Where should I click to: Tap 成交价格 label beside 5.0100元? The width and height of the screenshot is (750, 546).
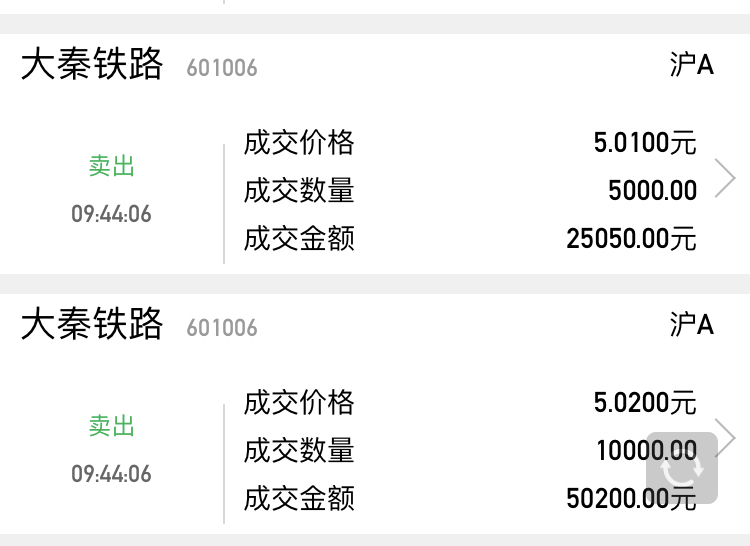[x=299, y=143]
